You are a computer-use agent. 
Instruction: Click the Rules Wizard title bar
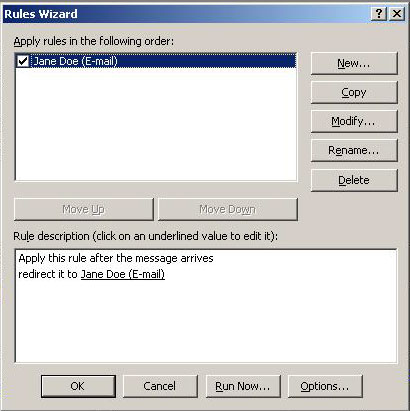[187, 14]
